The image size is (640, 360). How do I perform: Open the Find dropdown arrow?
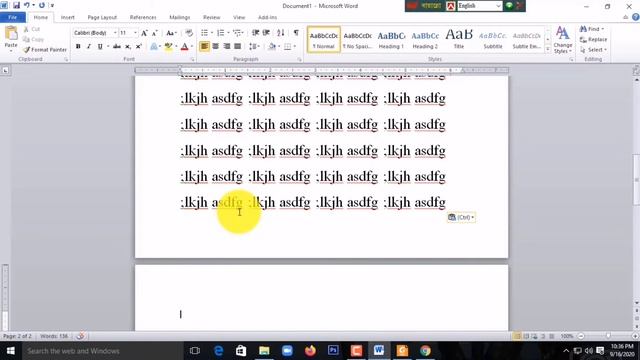602,29
